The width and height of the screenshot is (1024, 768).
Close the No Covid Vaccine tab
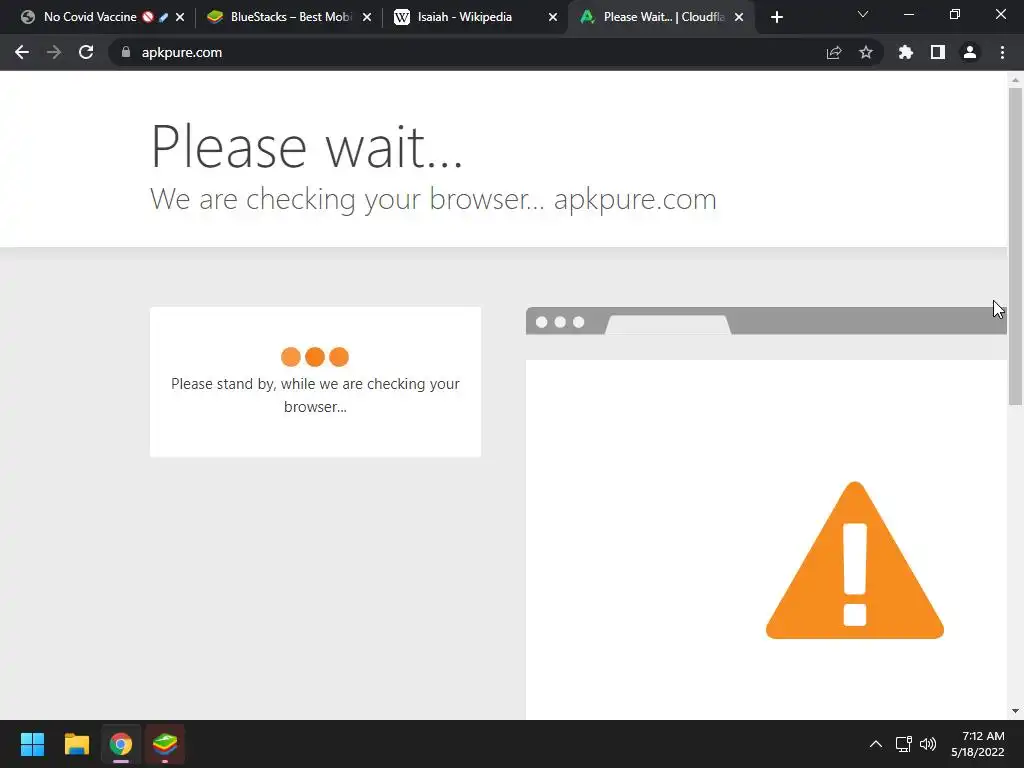tap(180, 17)
